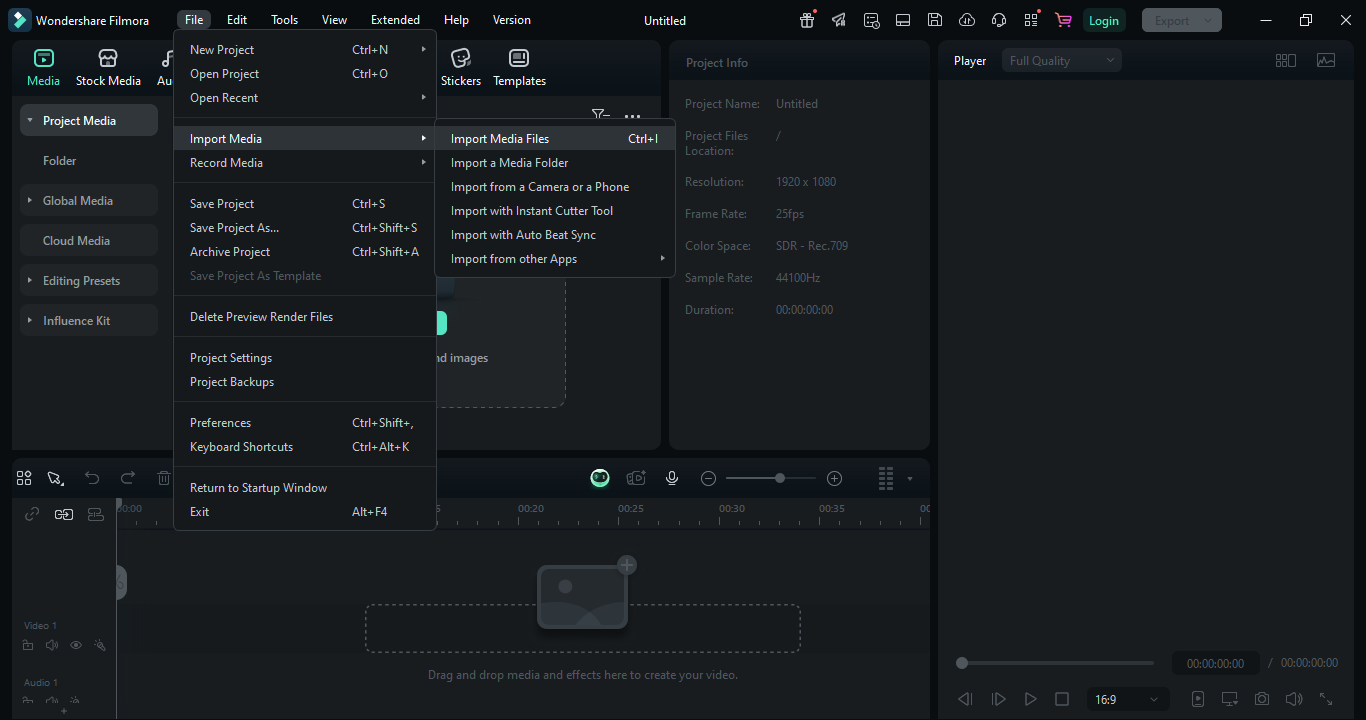
Task: Open the Stickers tab
Action: 461,68
